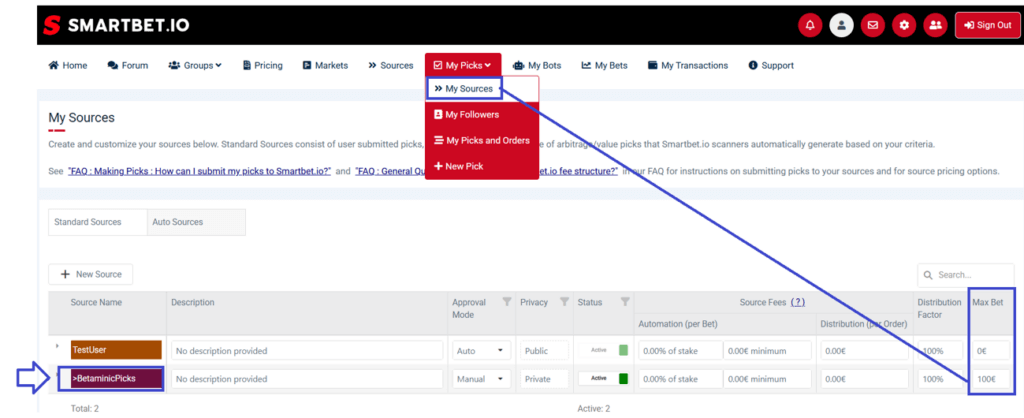
Task: Open the notifications bell icon
Action: (x=810, y=25)
